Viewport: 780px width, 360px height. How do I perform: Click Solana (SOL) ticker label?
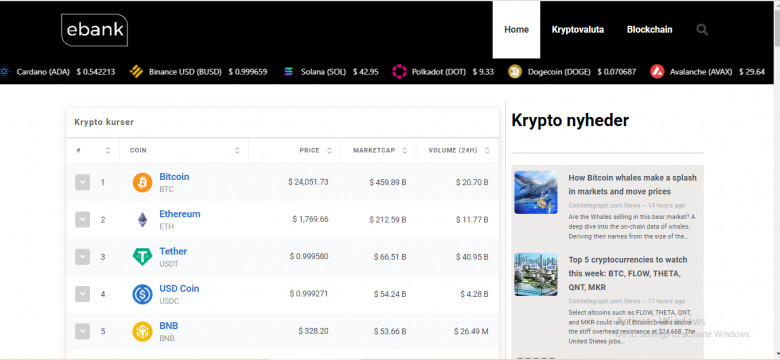coord(323,72)
